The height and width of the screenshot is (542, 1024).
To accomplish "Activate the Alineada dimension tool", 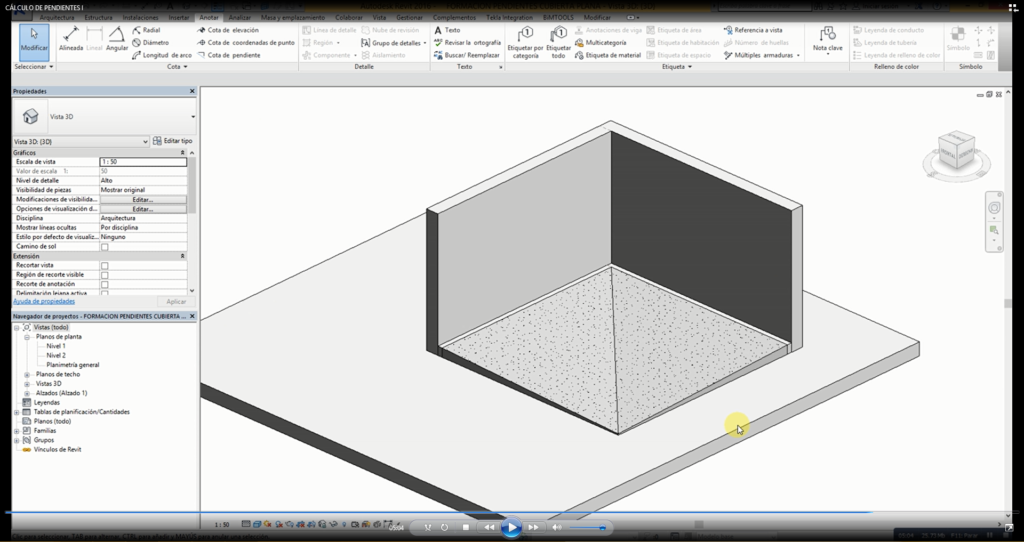I will (x=71, y=40).
